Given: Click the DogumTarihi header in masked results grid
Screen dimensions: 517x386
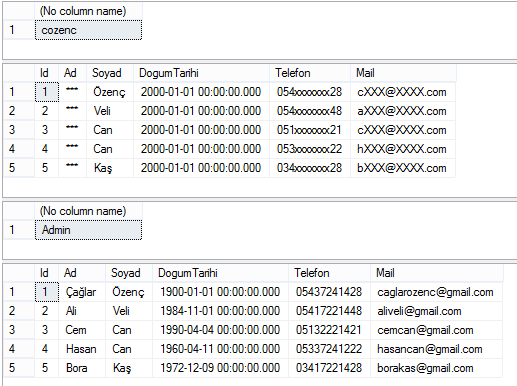Looking at the screenshot, I should [x=201, y=73].
